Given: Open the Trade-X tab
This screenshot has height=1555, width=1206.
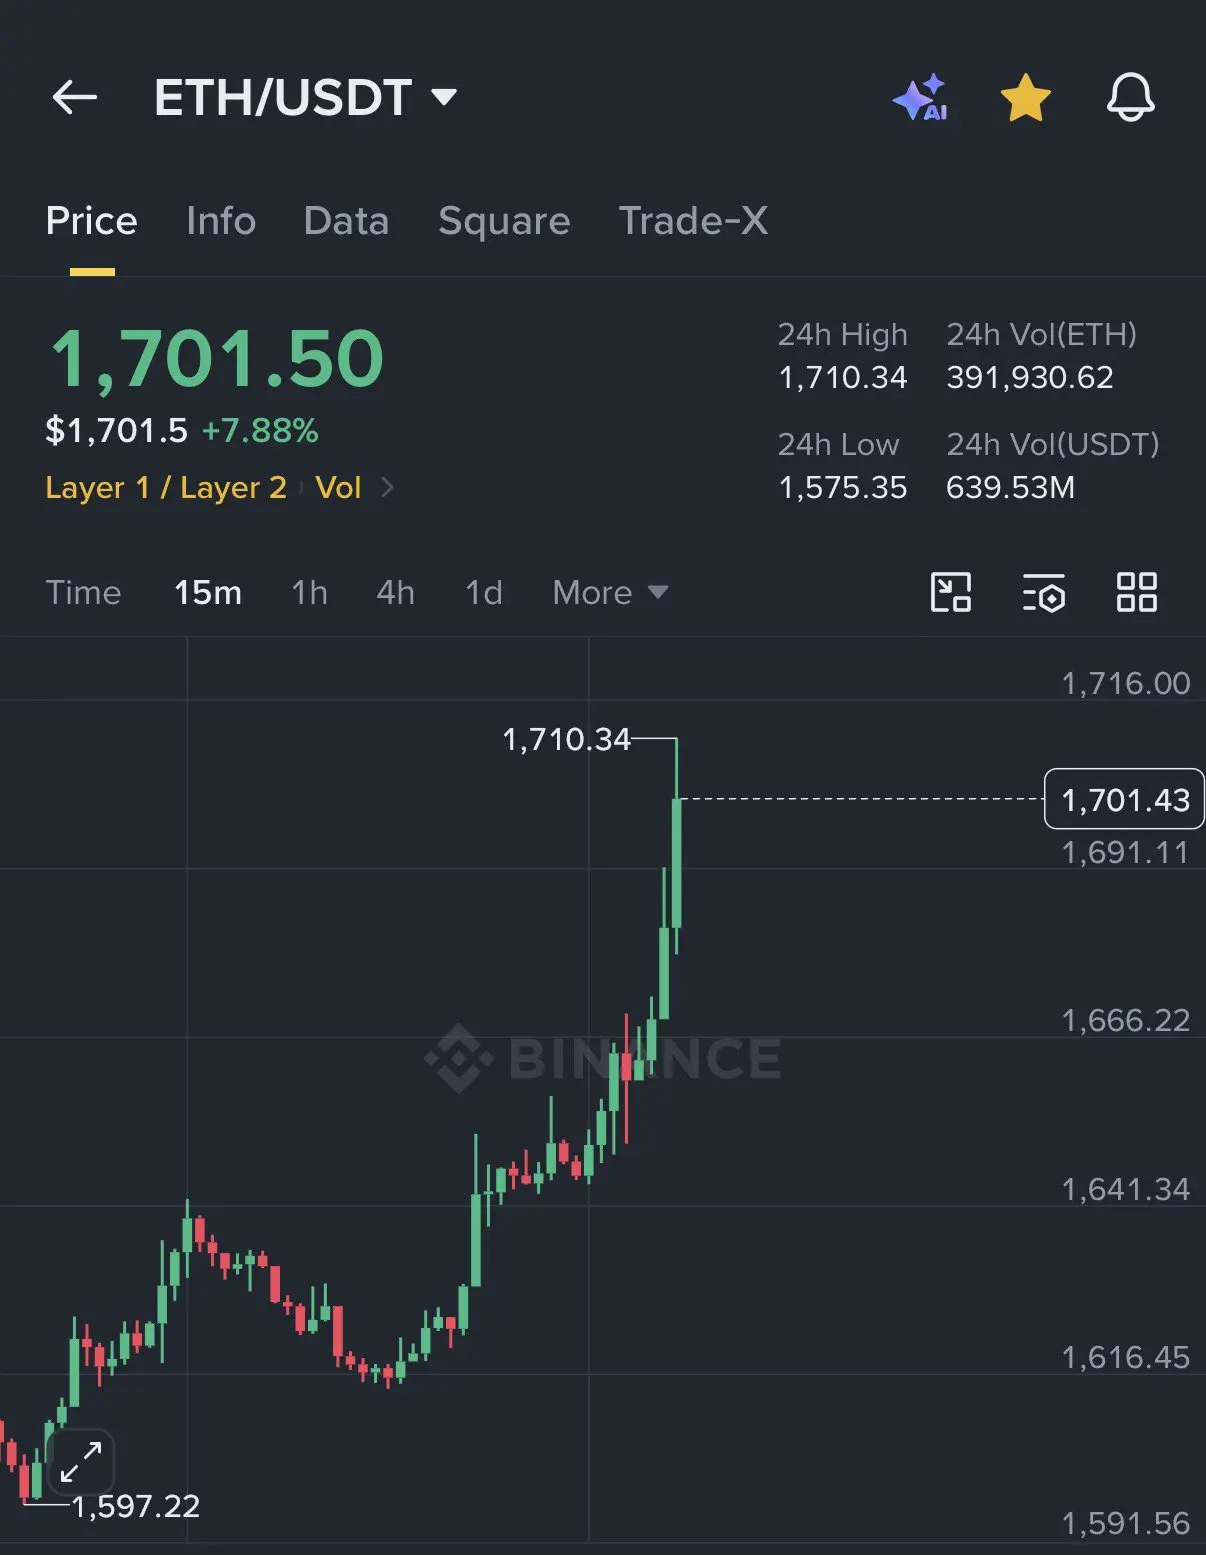Looking at the screenshot, I should [693, 220].
